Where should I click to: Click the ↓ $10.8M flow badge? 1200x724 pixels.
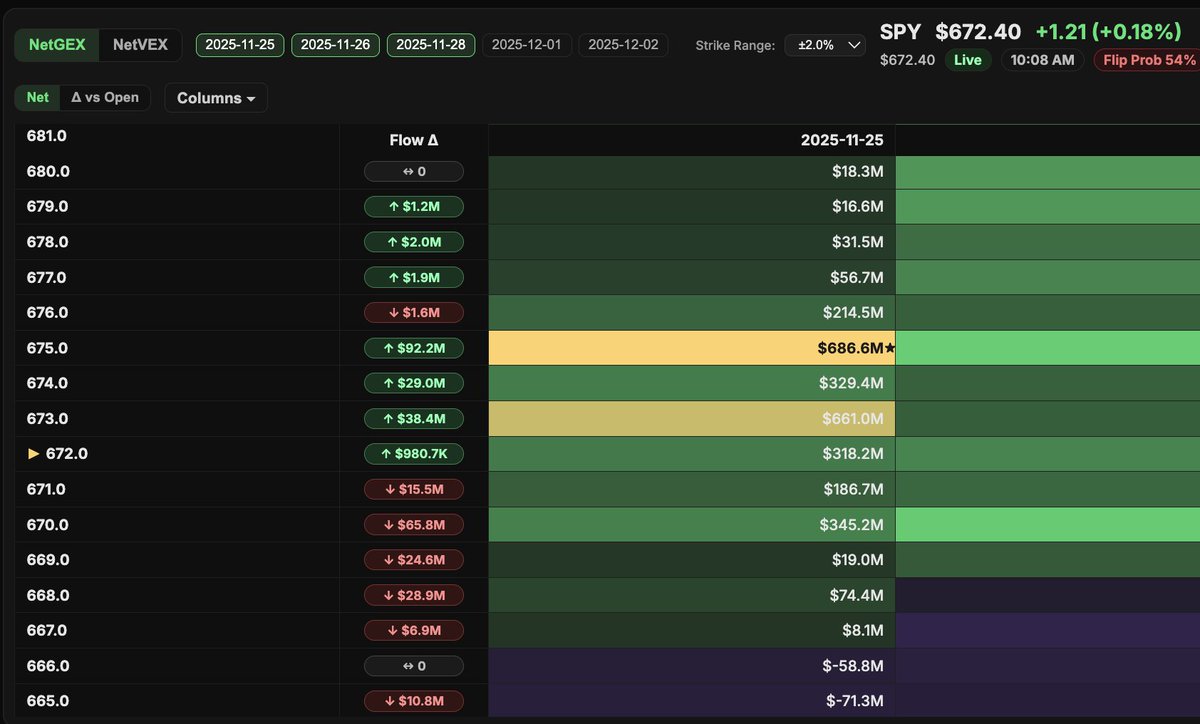point(414,700)
